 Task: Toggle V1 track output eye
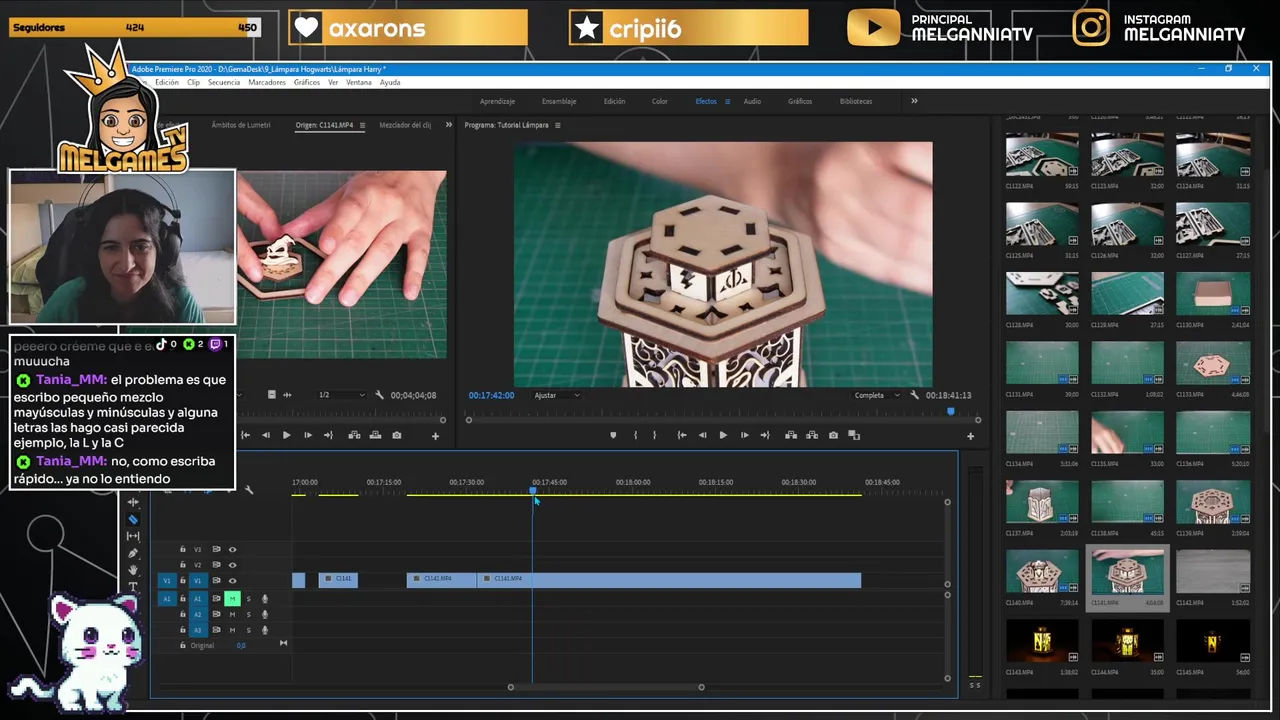point(232,581)
